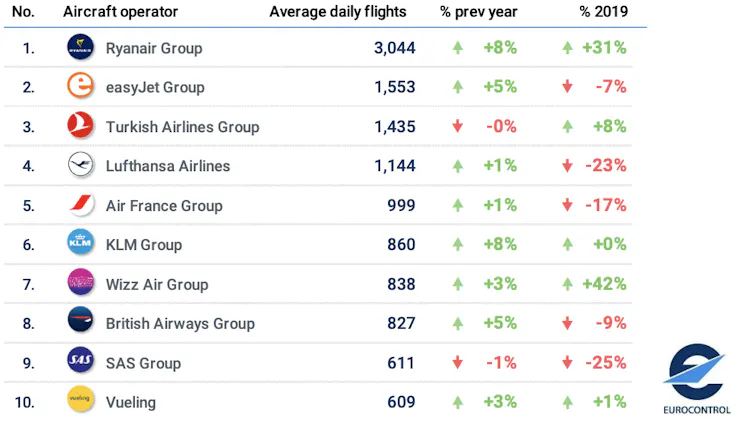Select the British Airways logo
The image size is (754, 425).
click(x=80, y=320)
